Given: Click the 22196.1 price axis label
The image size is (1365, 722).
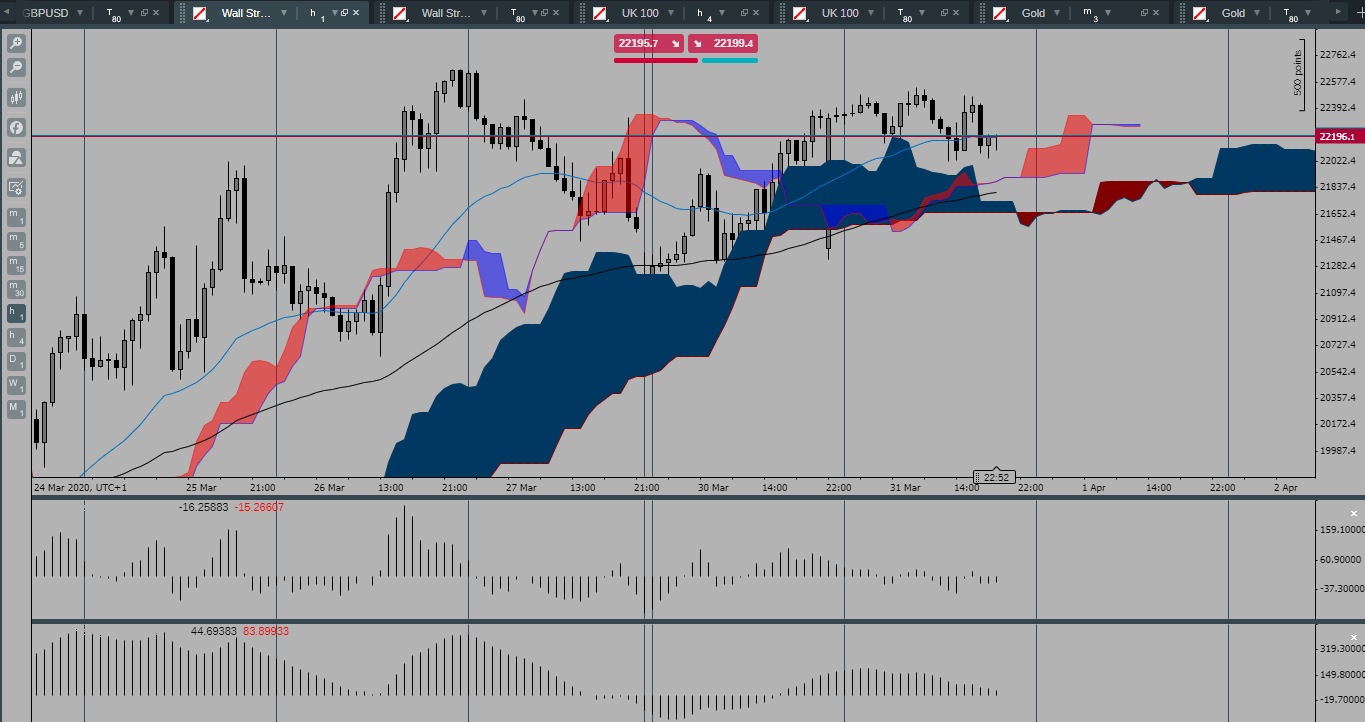Looking at the screenshot, I should pyautogui.click(x=1337, y=136).
